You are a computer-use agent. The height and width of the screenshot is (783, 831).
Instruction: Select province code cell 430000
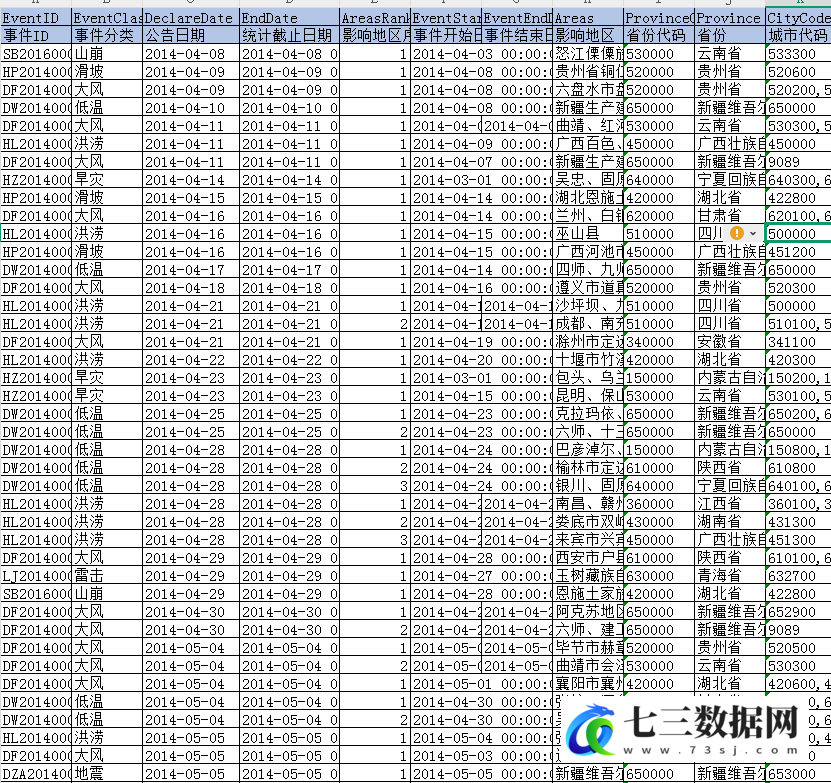(659, 522)
